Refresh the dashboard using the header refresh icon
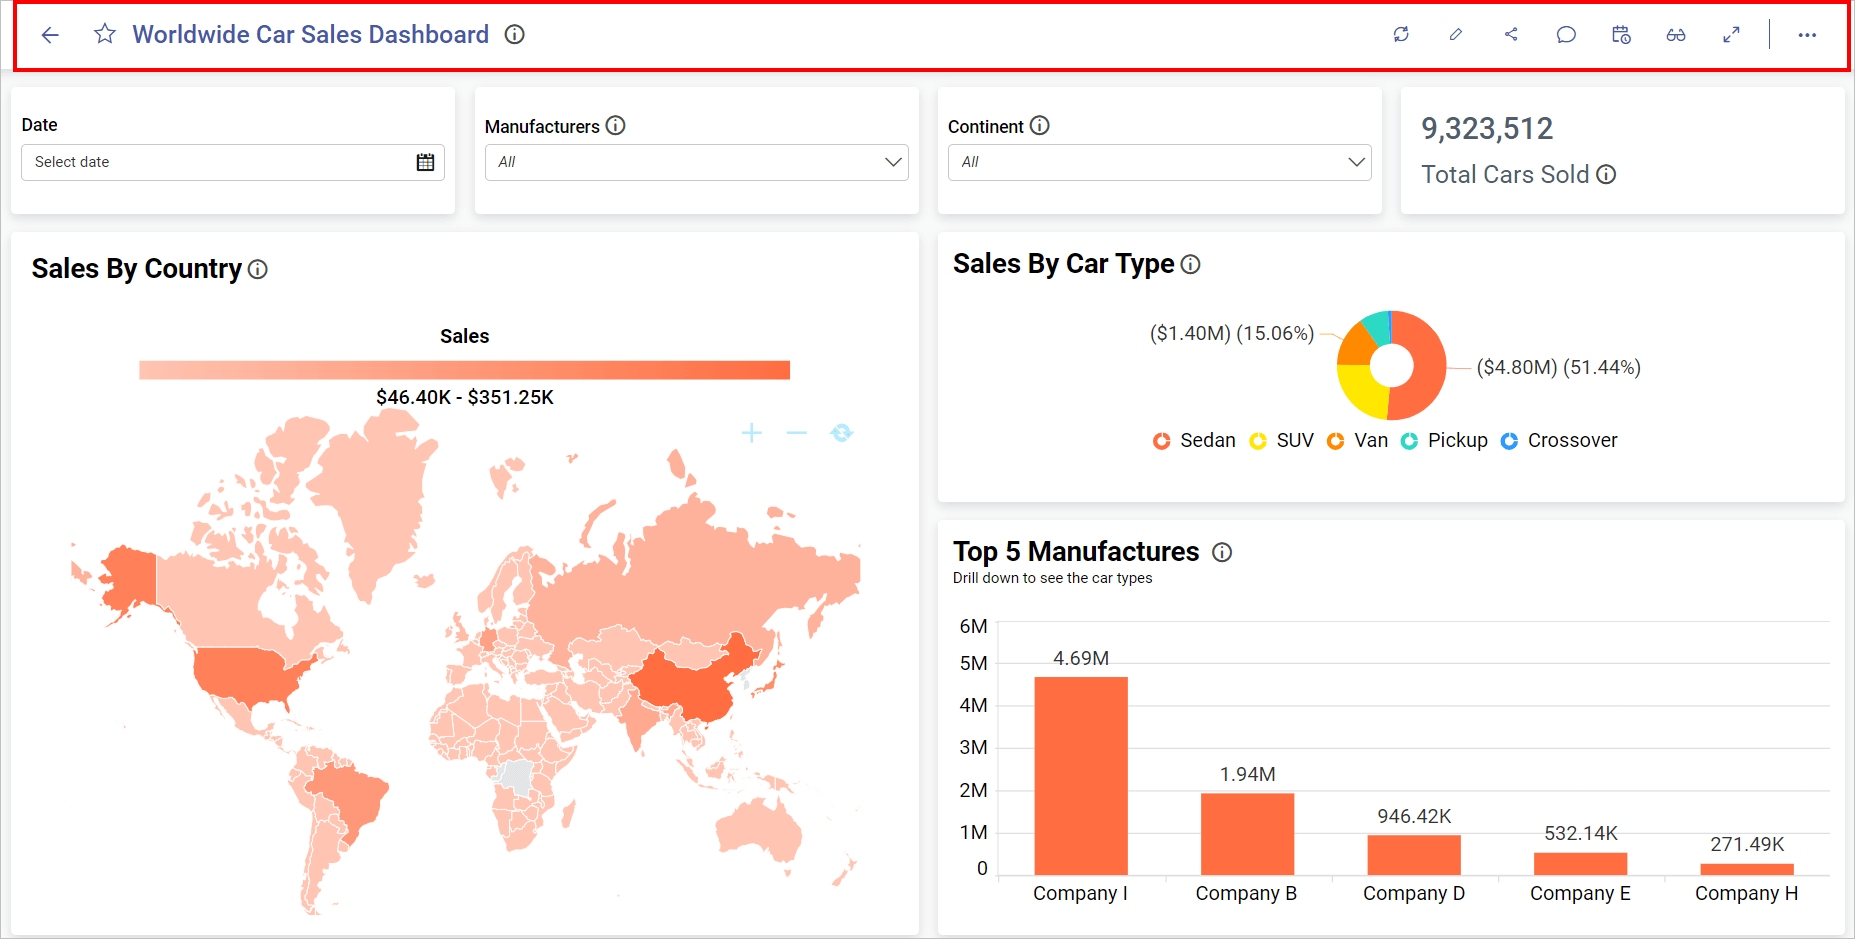 1401,35
